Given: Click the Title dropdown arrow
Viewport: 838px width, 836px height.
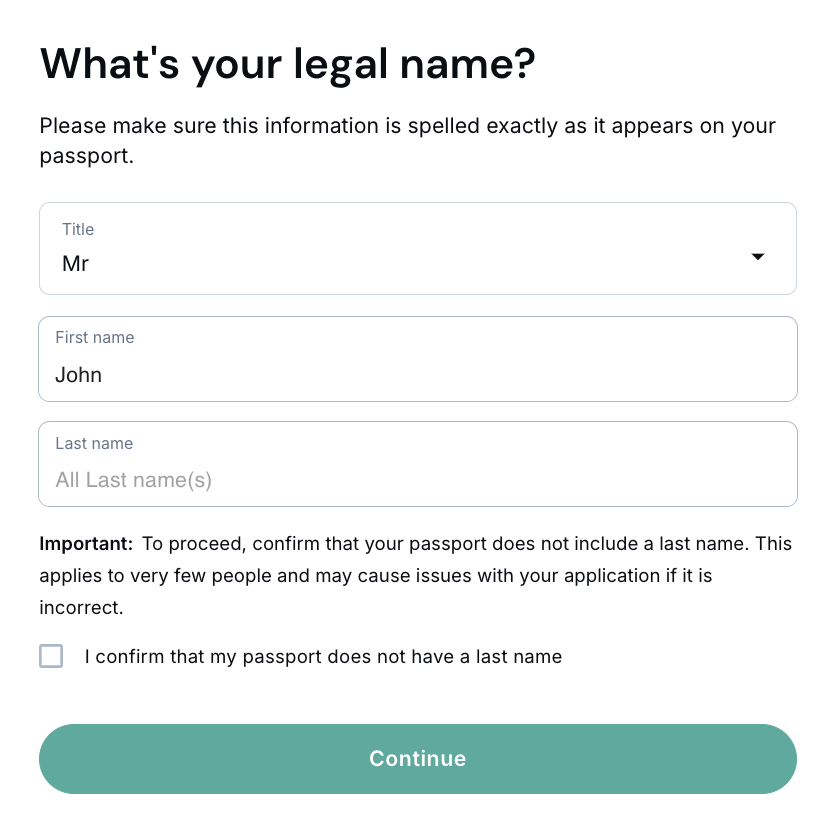Looking at the screenshot, I should tap(758, 257).
